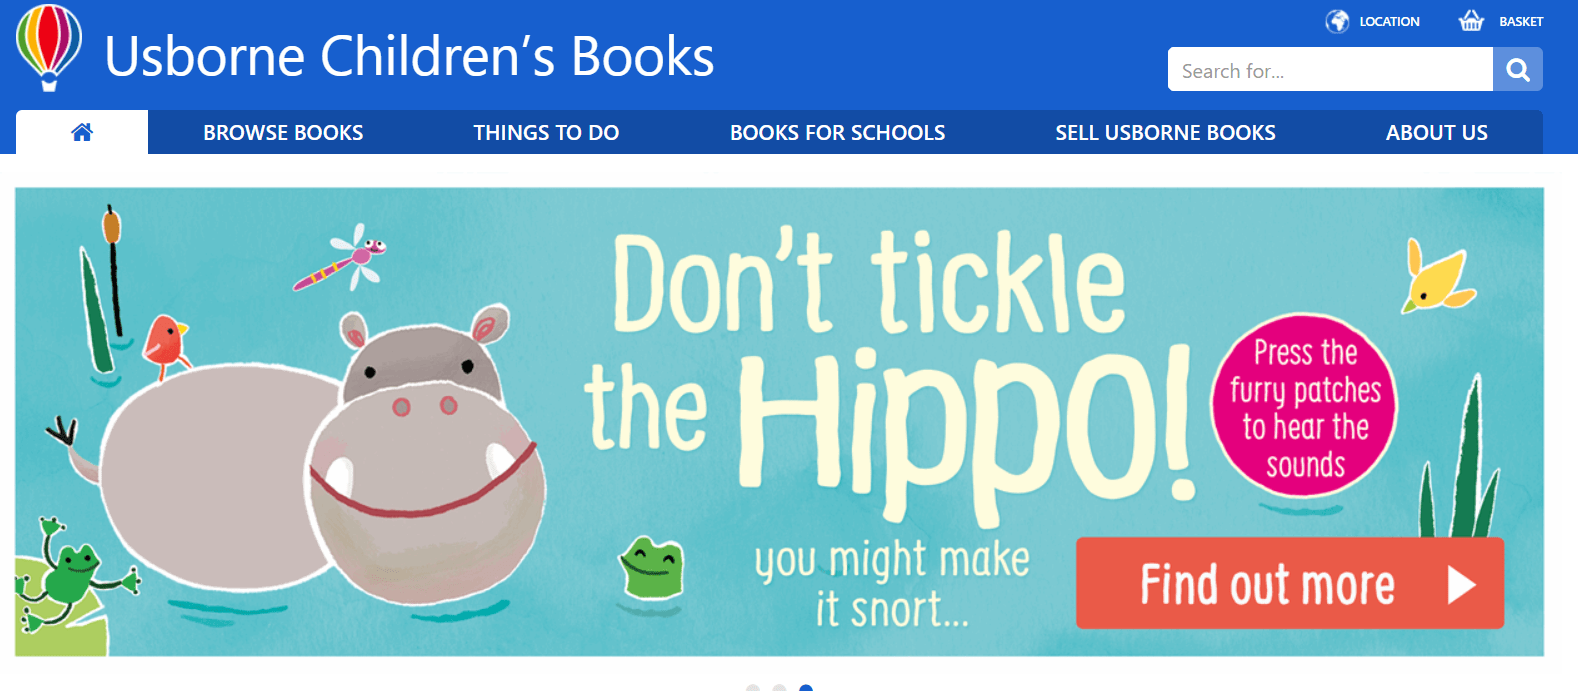Click the LOCATION link text
The image size is (1578, 691).
(1389, 21)
